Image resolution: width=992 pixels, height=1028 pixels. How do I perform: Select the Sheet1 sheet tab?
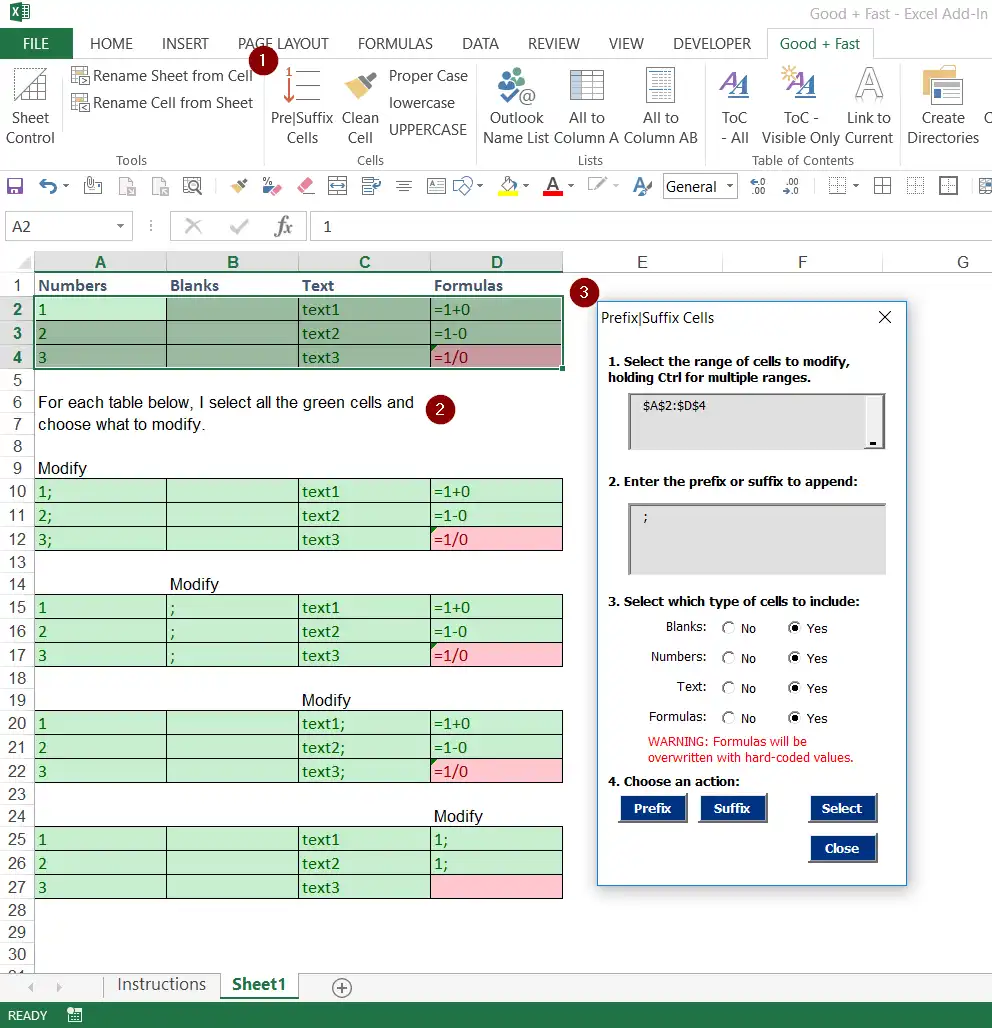[259, 984]
